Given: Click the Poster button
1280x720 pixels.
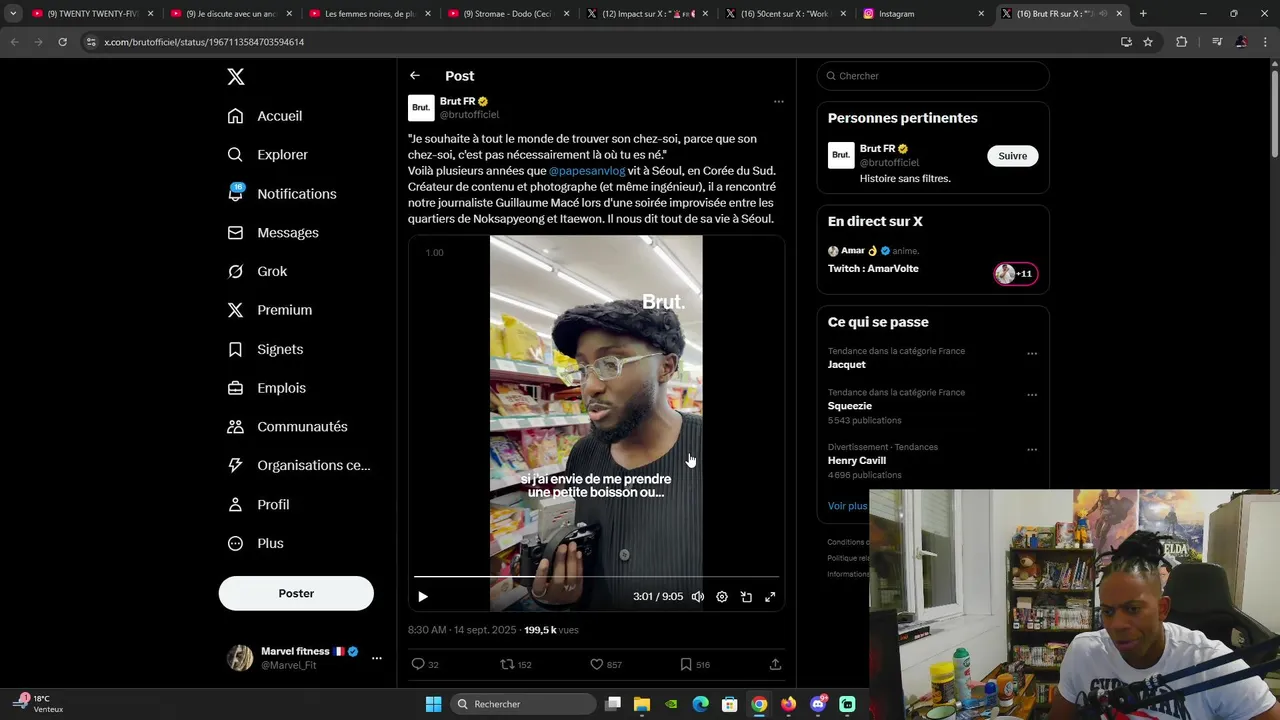Looking at the screenshot, I should pyautogui.click(x=296, y=593).
